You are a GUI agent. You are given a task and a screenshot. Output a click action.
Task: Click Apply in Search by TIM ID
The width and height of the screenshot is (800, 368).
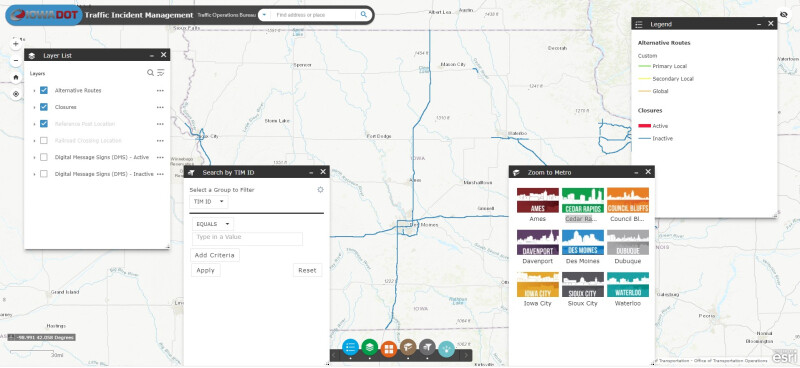pos(206,270)
